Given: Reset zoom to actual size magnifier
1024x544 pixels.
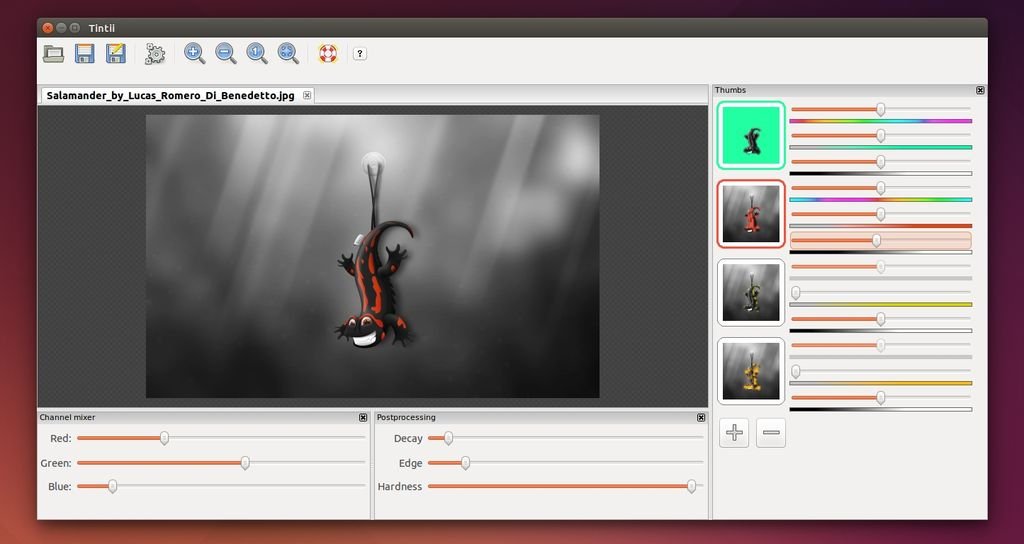Looking at the screenshot, I should [x=257, y=53].
